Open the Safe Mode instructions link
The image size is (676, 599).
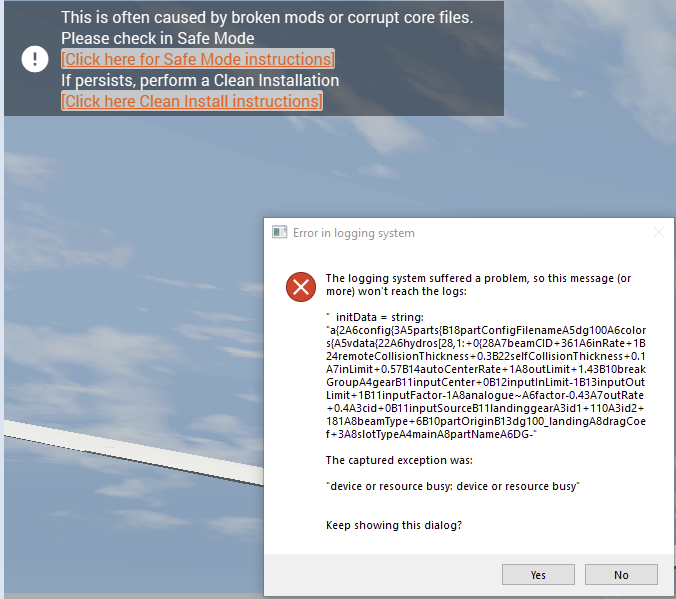pyautogui.click(x=198, y=59)
